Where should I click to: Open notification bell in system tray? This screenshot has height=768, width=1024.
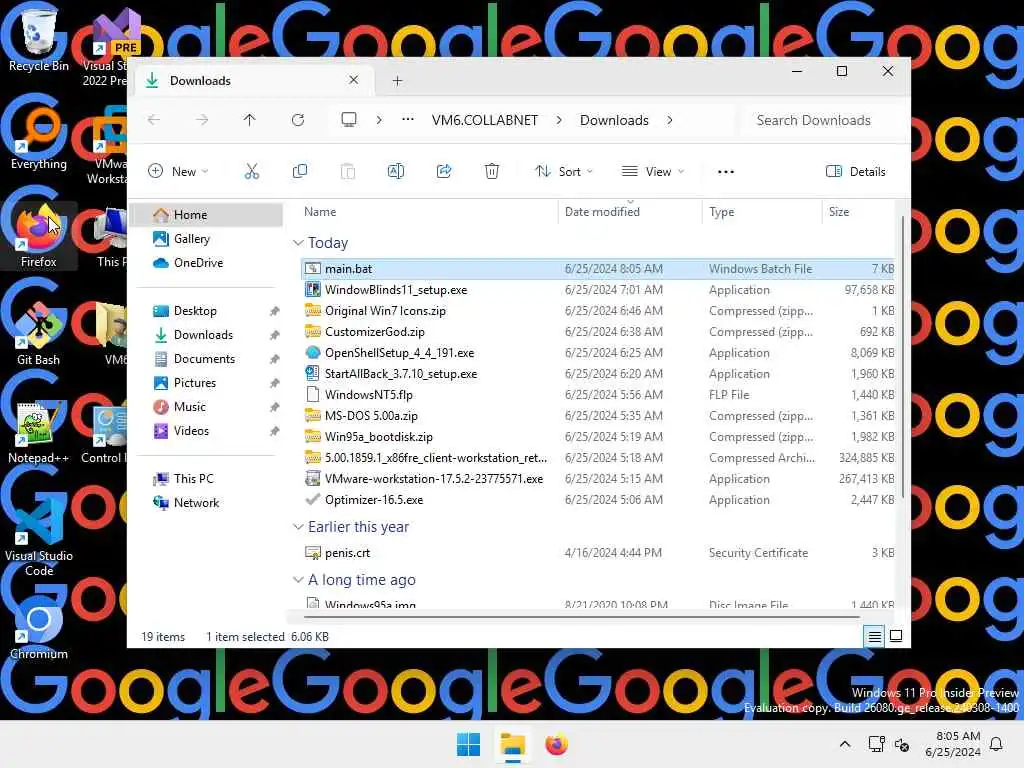tap(997, 744)
